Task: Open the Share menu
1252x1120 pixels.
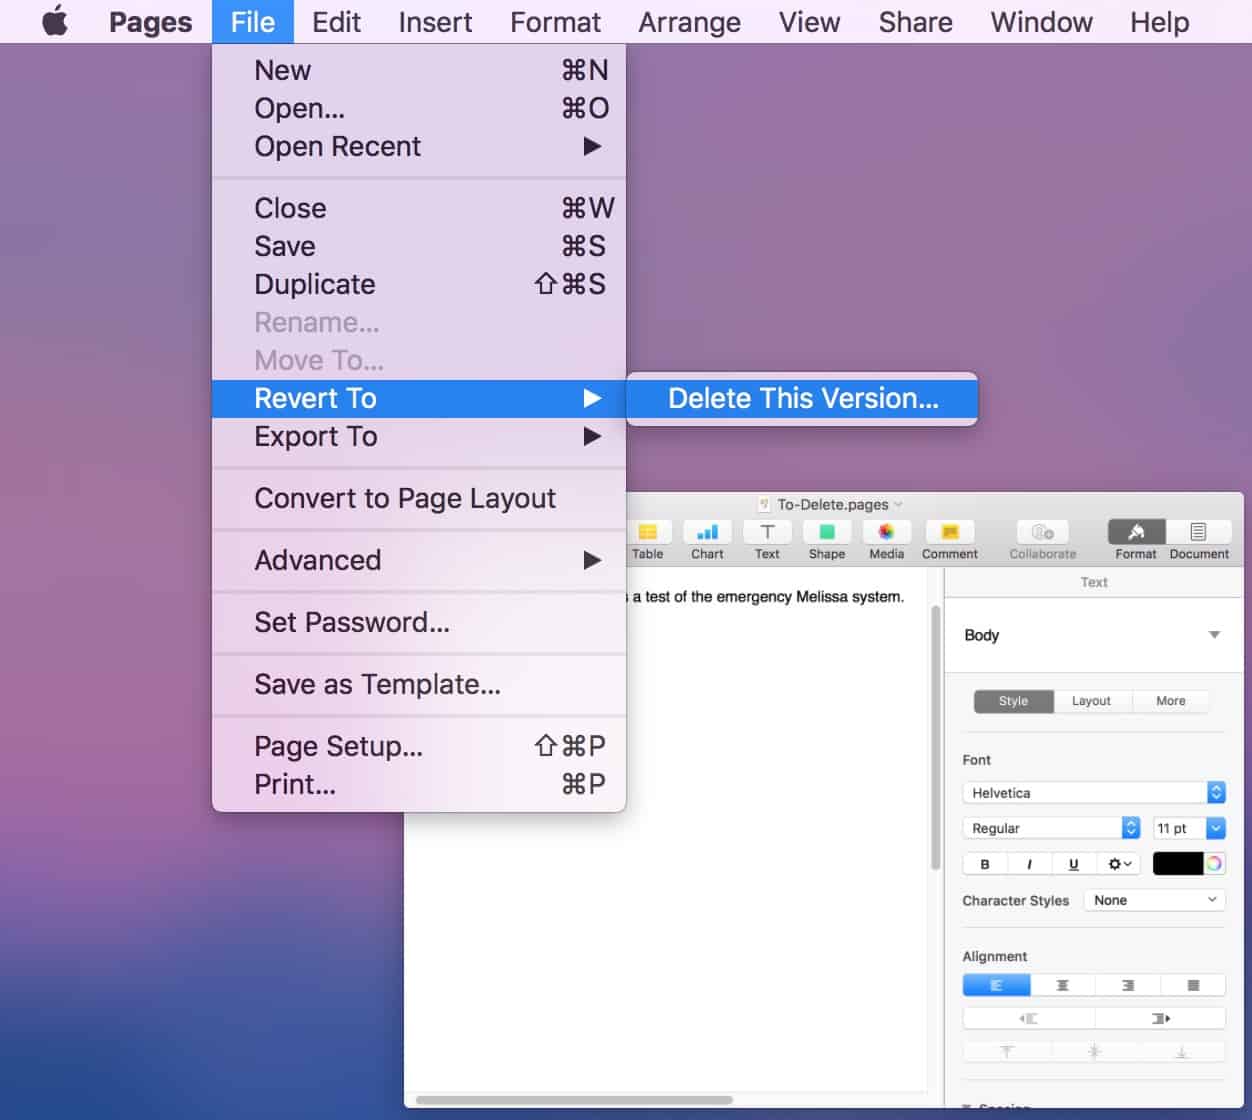Action: [915, 21]
